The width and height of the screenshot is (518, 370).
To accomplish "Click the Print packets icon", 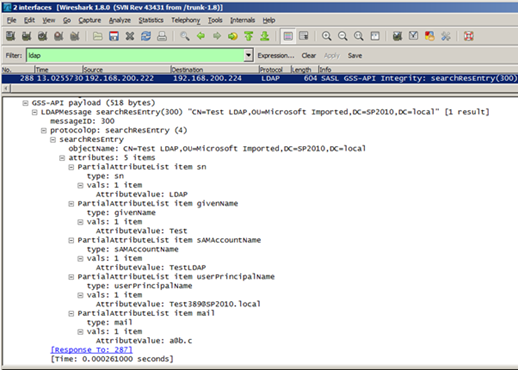I will [162, 36].
